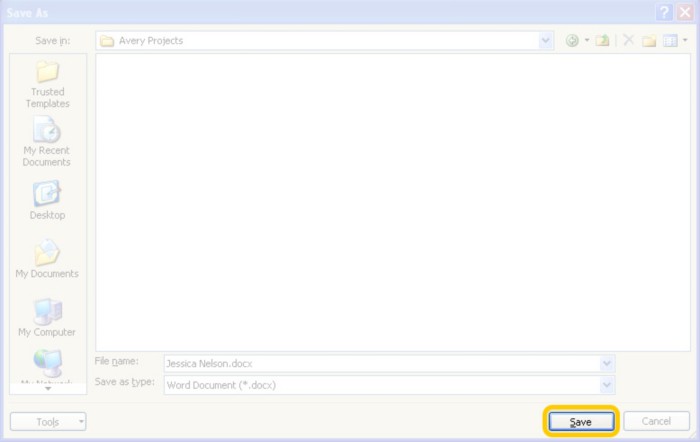
Task: Open Views menu dropdown arrow
Action: 685,41
